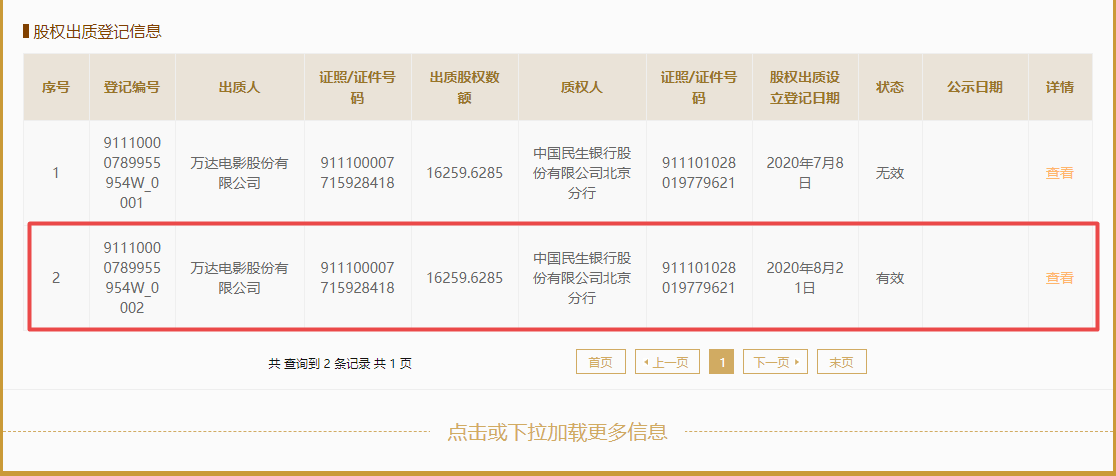Click the 股权出质设立登记日期 column header
Image resolution: width=1116 pixels, height=476 pixels.
(x=805, y=88)
